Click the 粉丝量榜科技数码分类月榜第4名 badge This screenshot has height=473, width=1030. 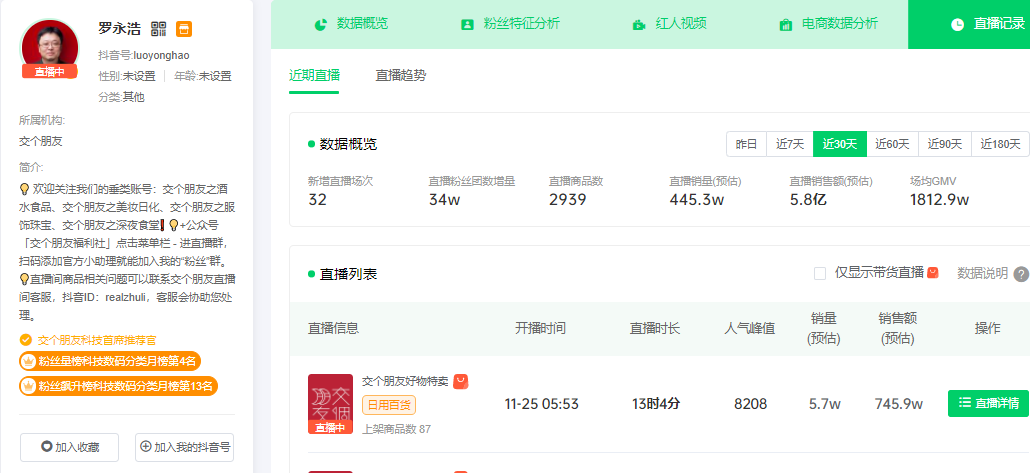click(x=109, y=361)
